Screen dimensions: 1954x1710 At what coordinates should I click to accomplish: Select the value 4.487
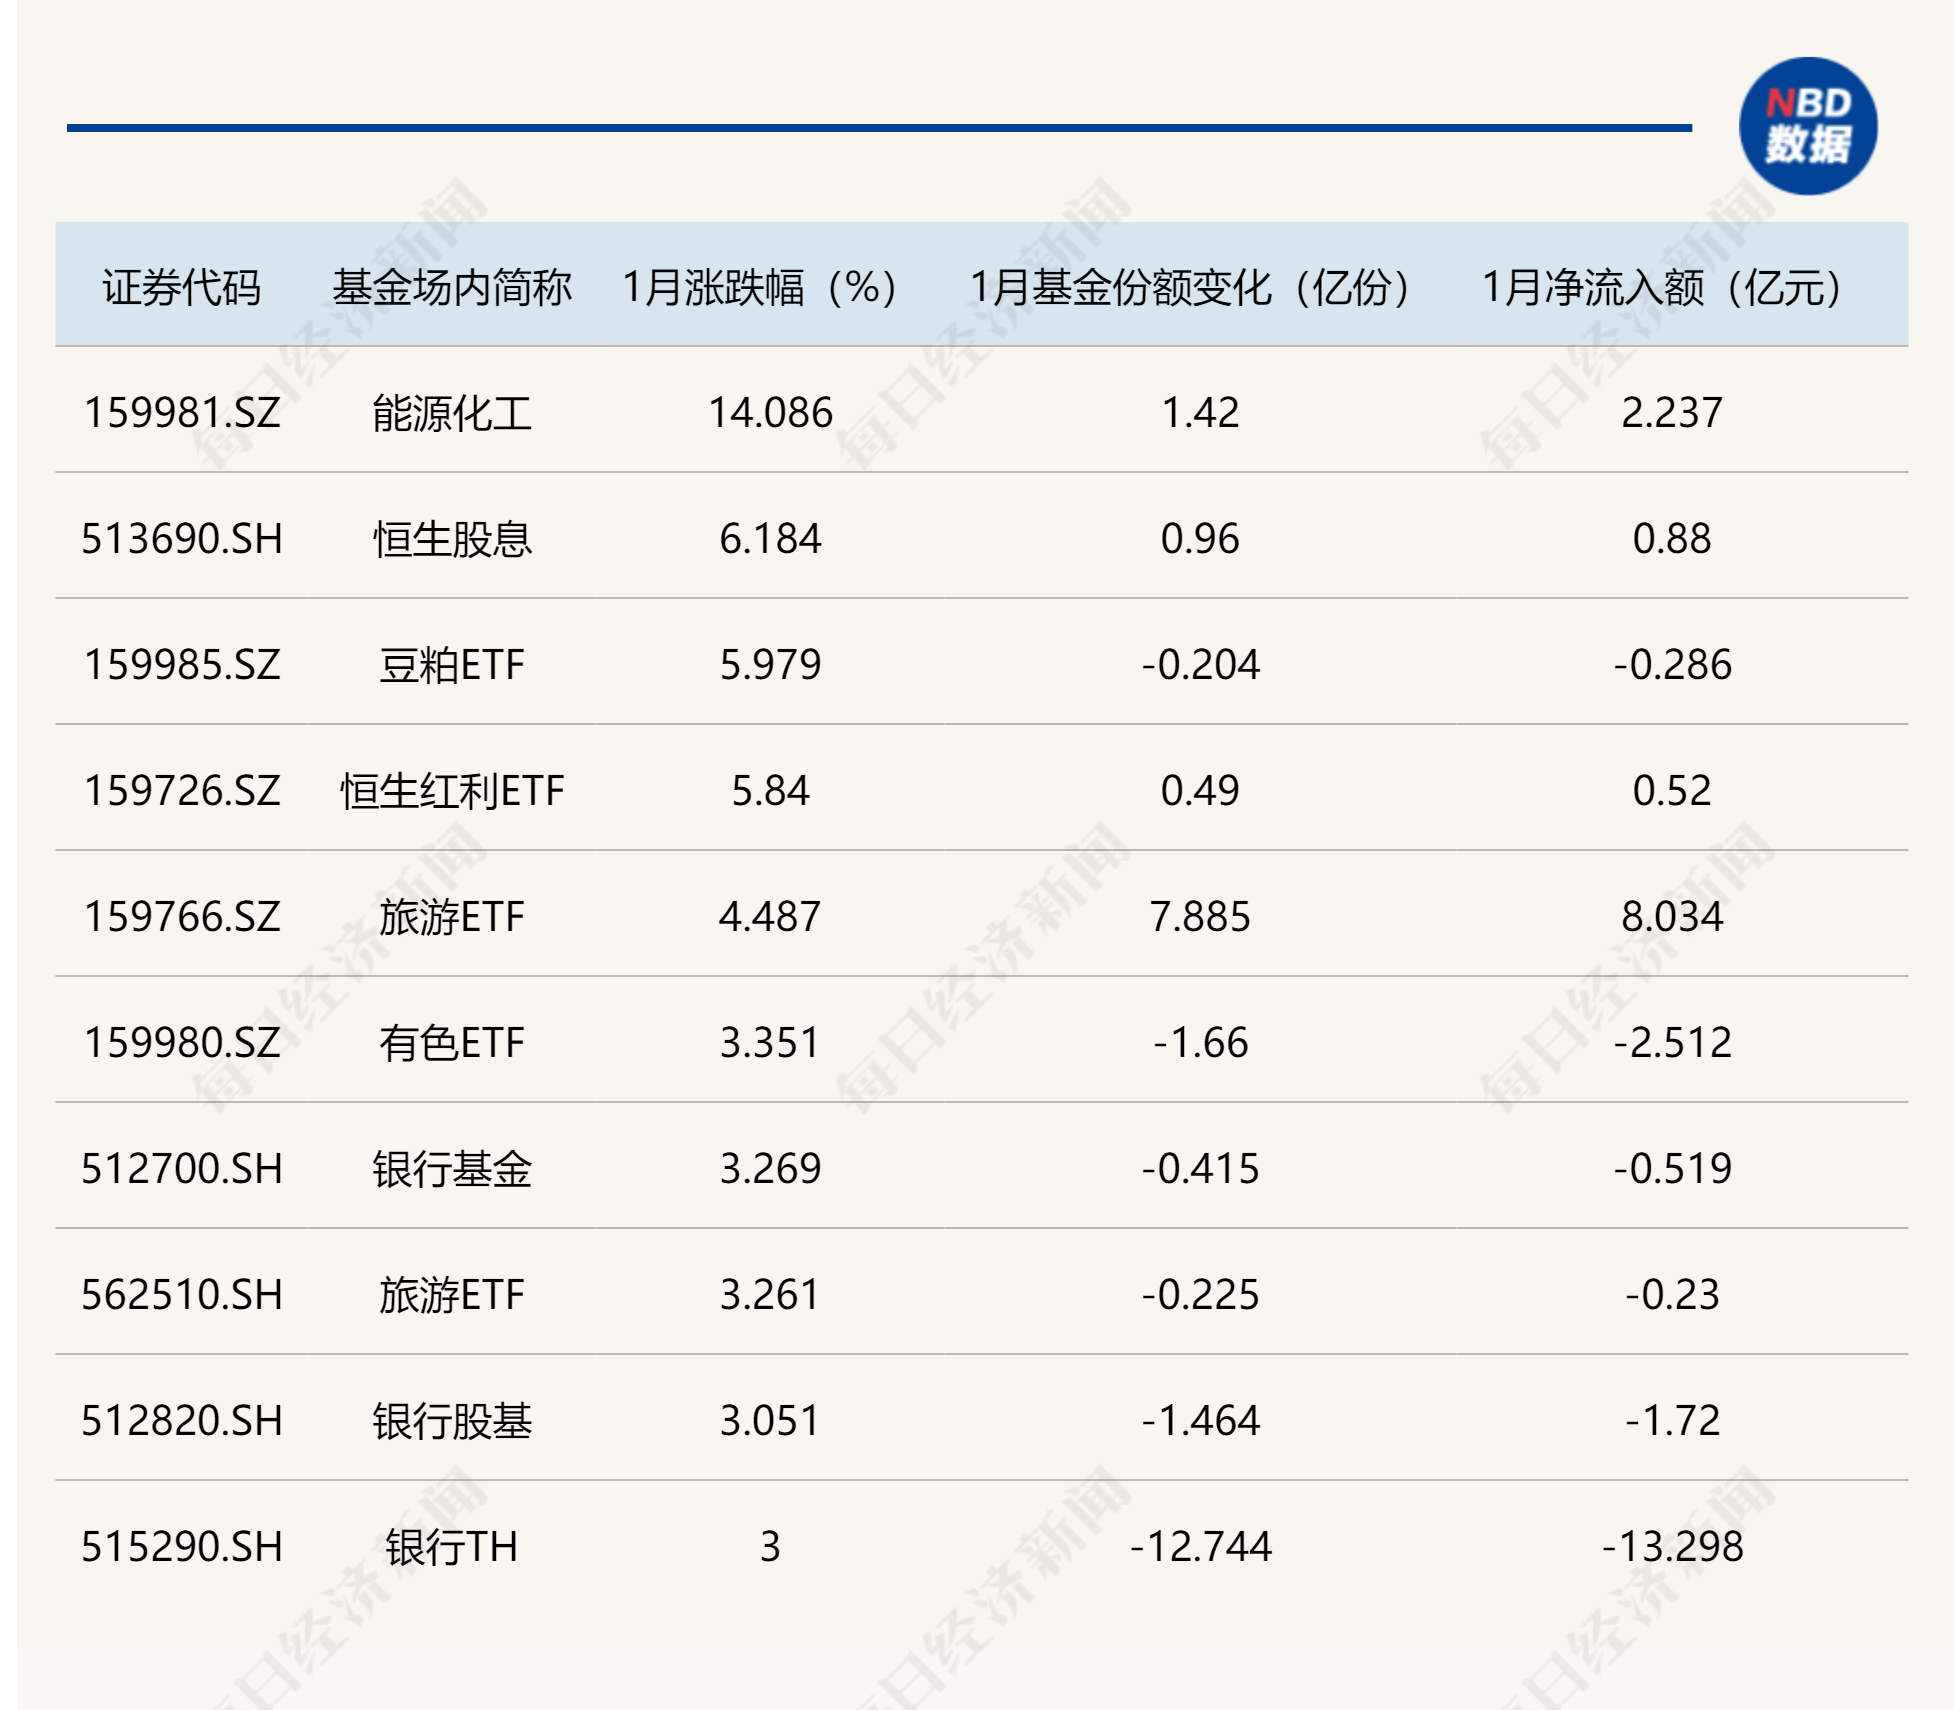770,917
